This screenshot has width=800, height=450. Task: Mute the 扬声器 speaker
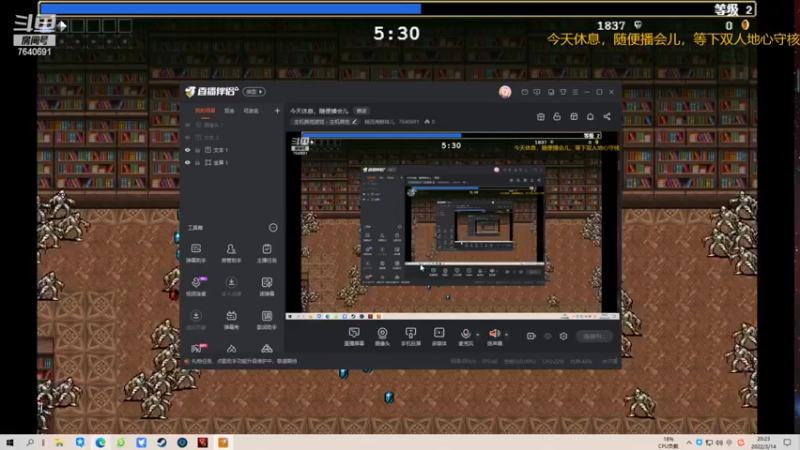(494, 337)
